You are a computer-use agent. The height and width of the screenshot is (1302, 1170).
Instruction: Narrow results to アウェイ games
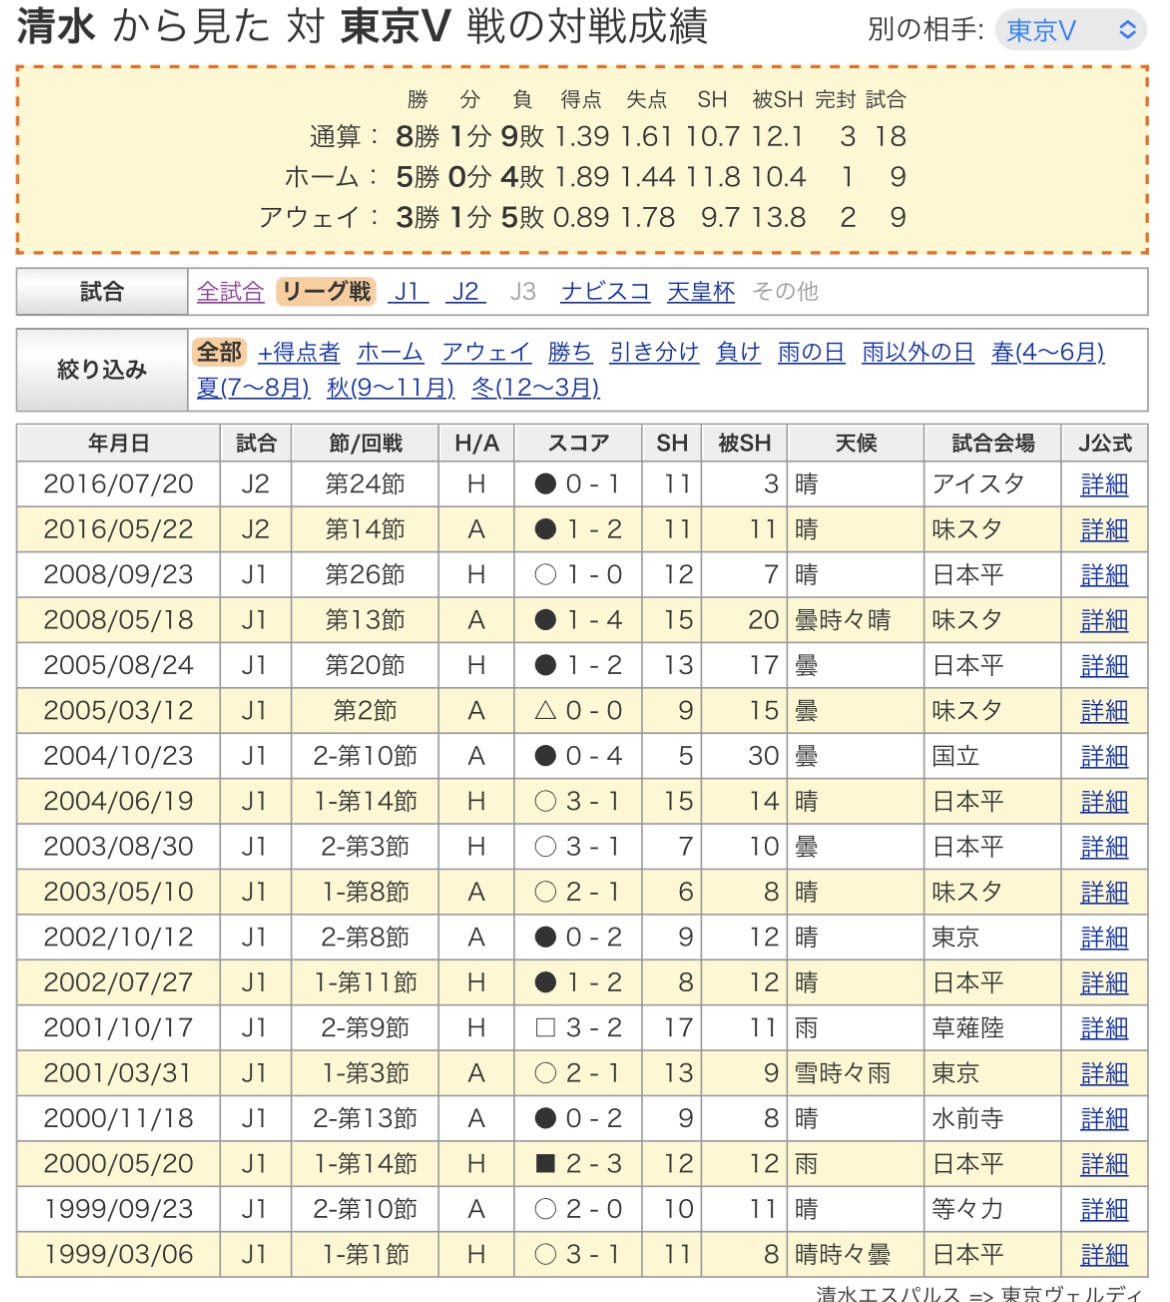point(486,352)
